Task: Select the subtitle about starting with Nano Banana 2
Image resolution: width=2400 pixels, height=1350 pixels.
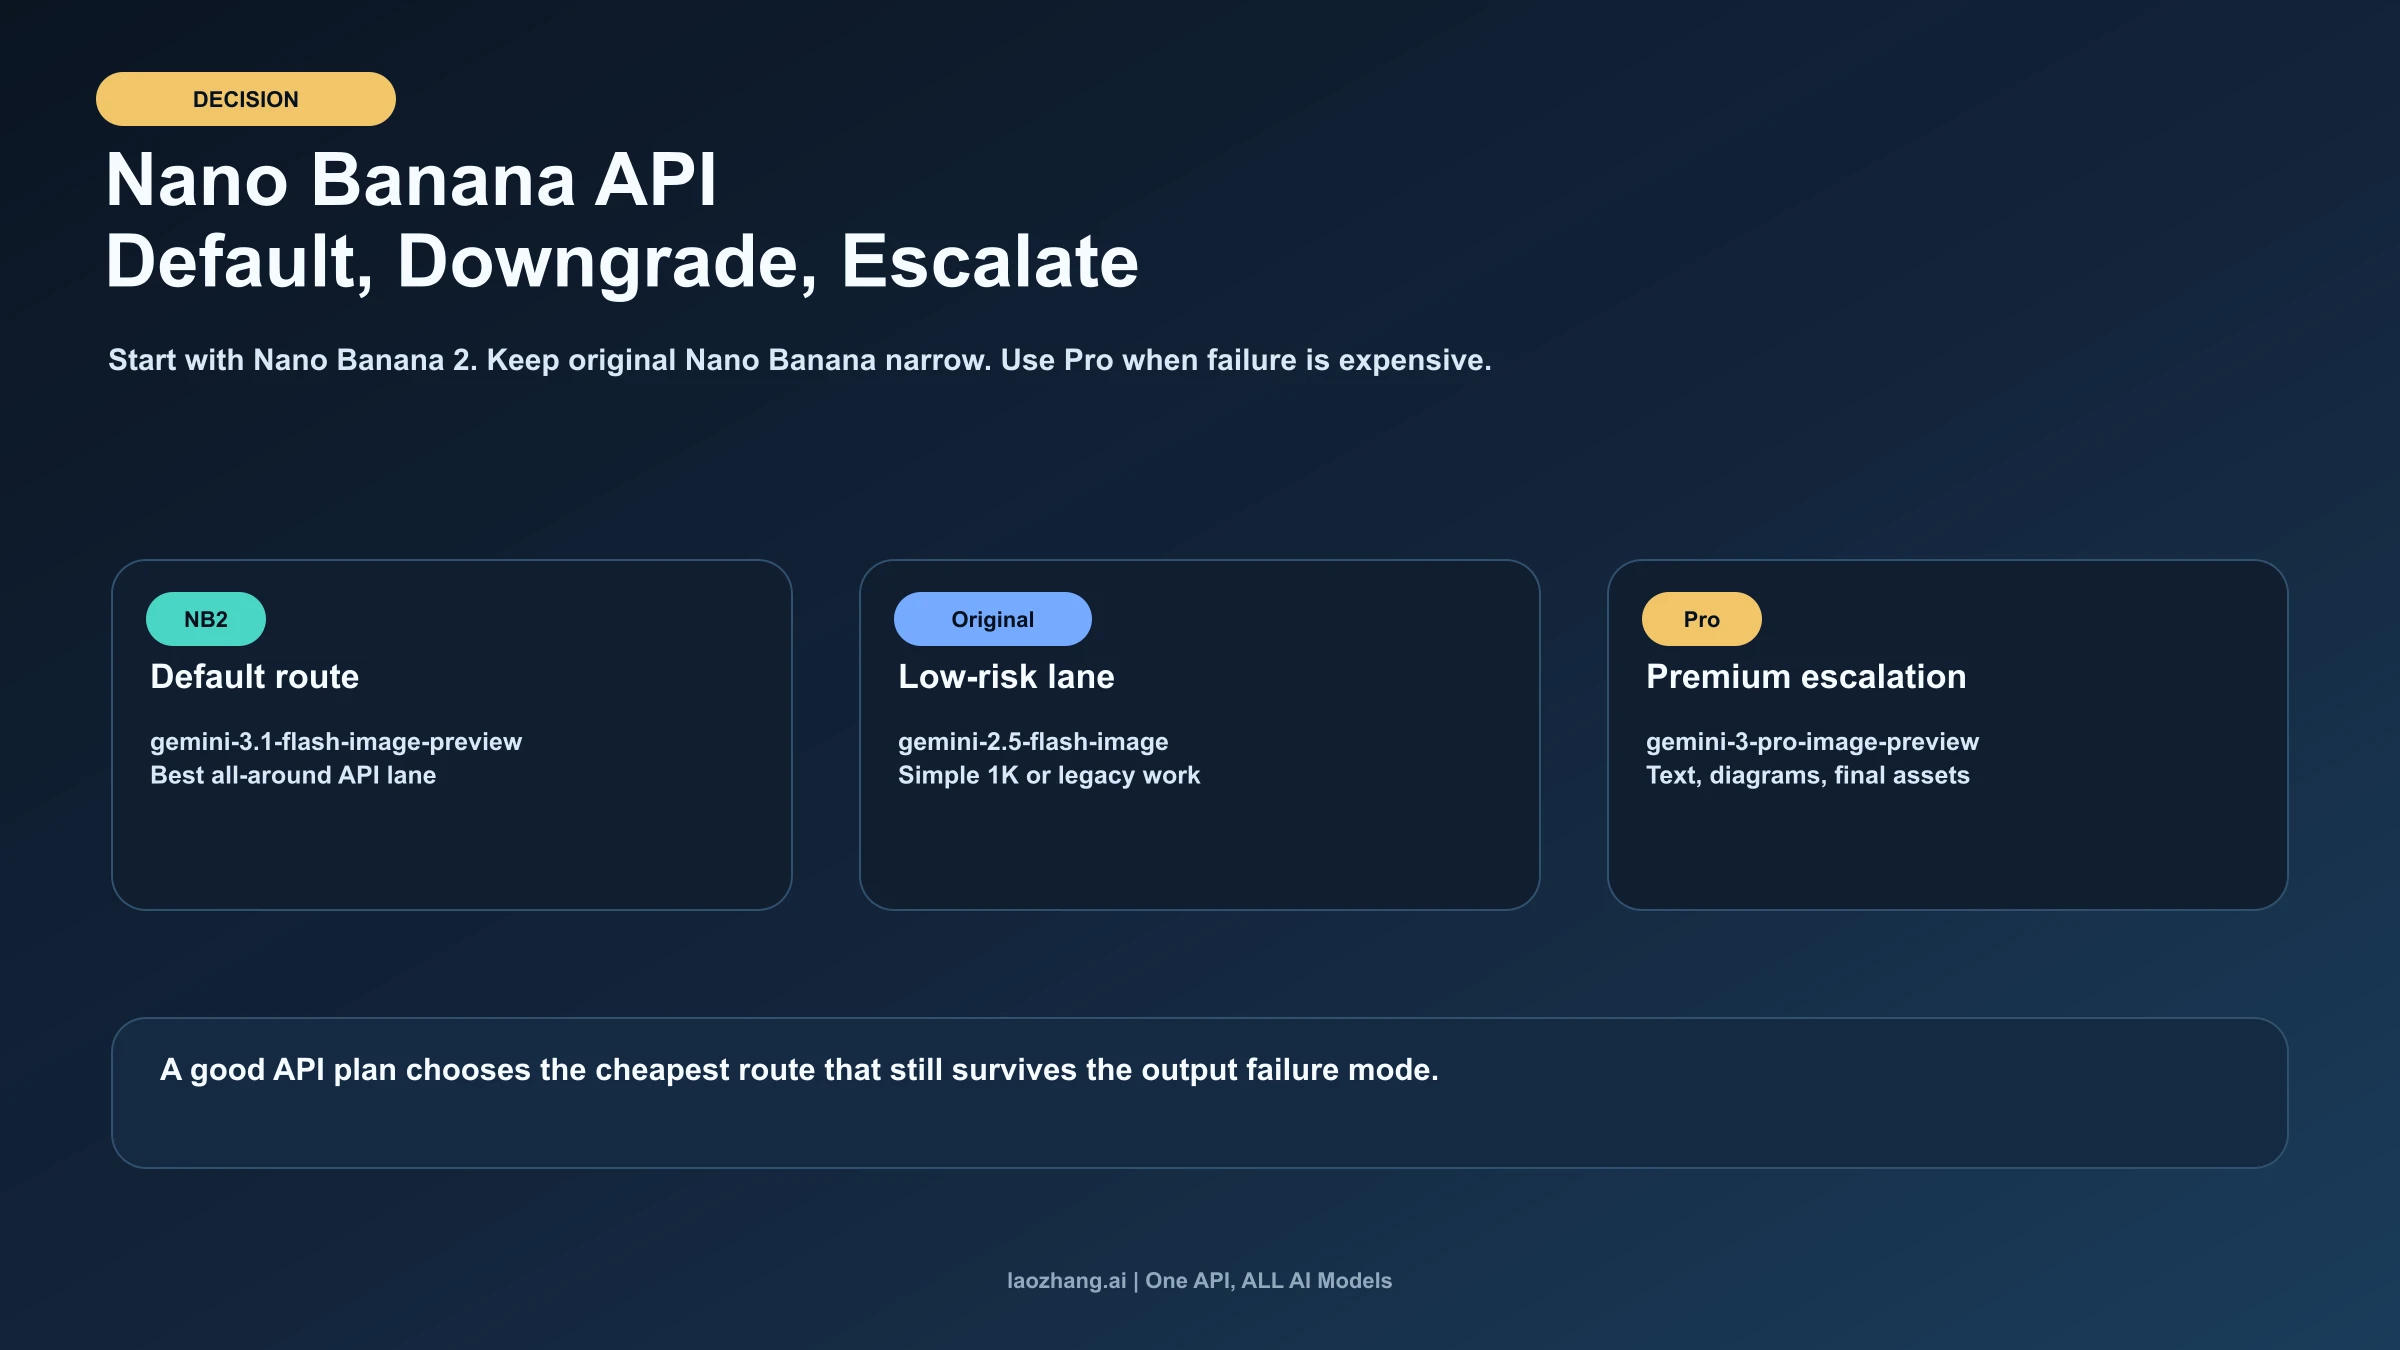Action: coord(800,361)
